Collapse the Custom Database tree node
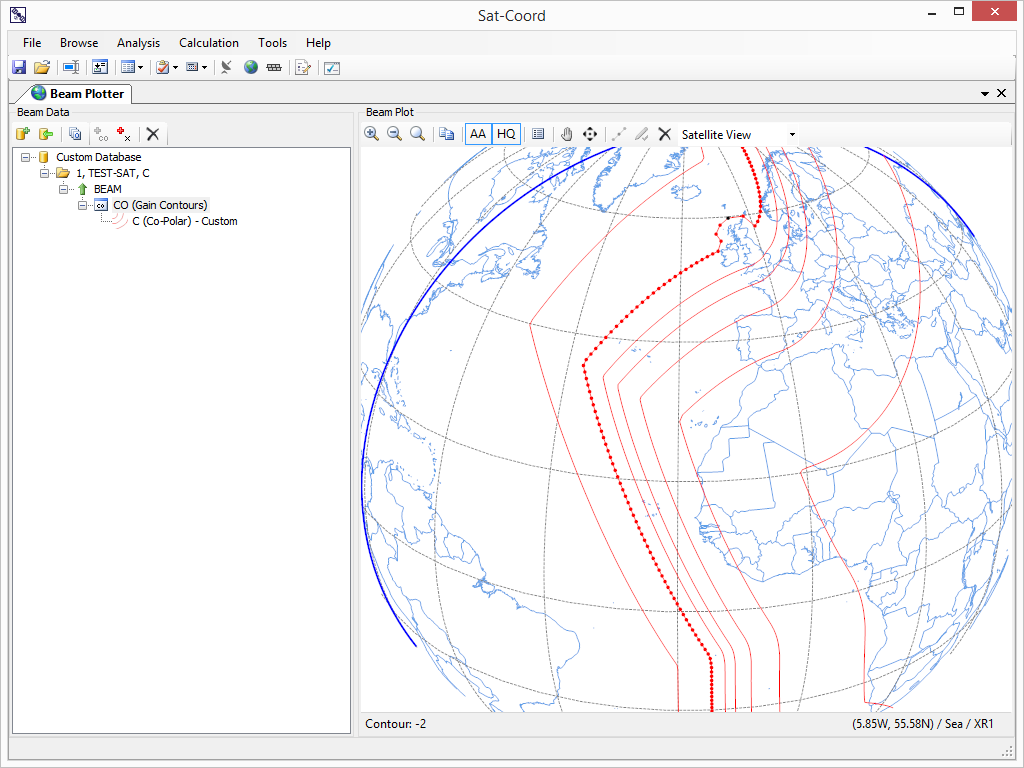The image size is (1024, 768). pyautogui.click(x=25, y=157)
